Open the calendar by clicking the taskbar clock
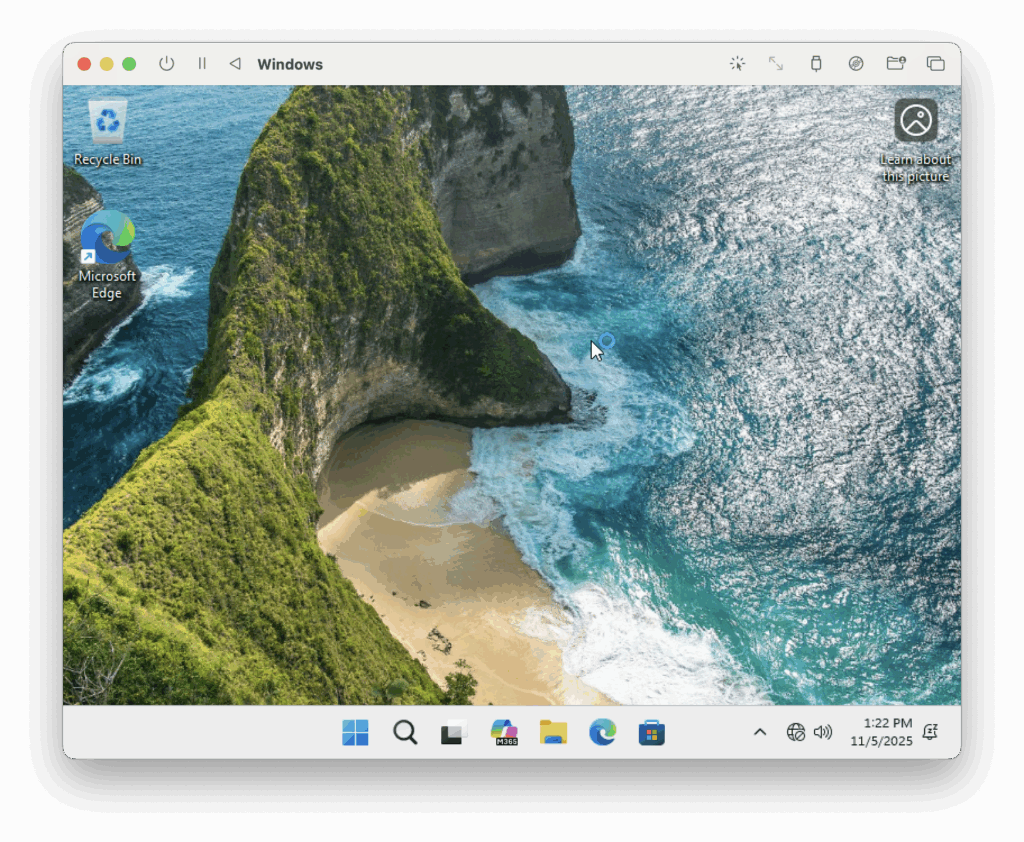Screen dimensions: 1024x842 pyautogui.click(x=880, y=732)
